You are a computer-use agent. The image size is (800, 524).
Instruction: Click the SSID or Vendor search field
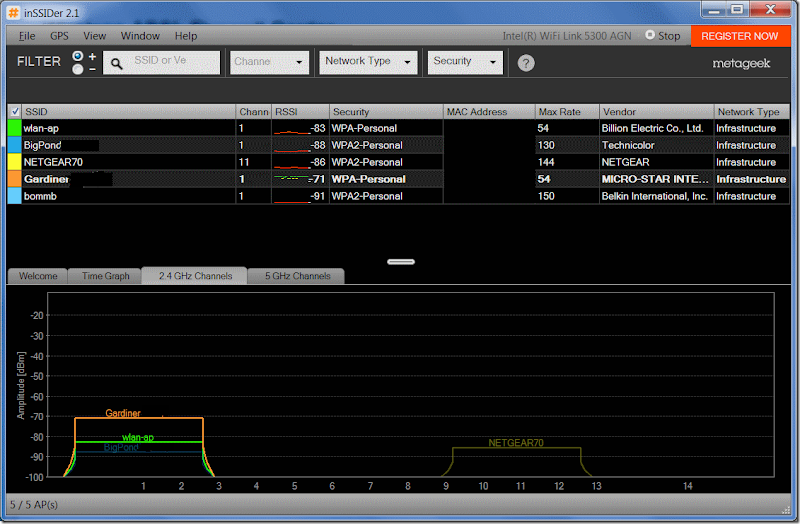[x=161, y=62]
